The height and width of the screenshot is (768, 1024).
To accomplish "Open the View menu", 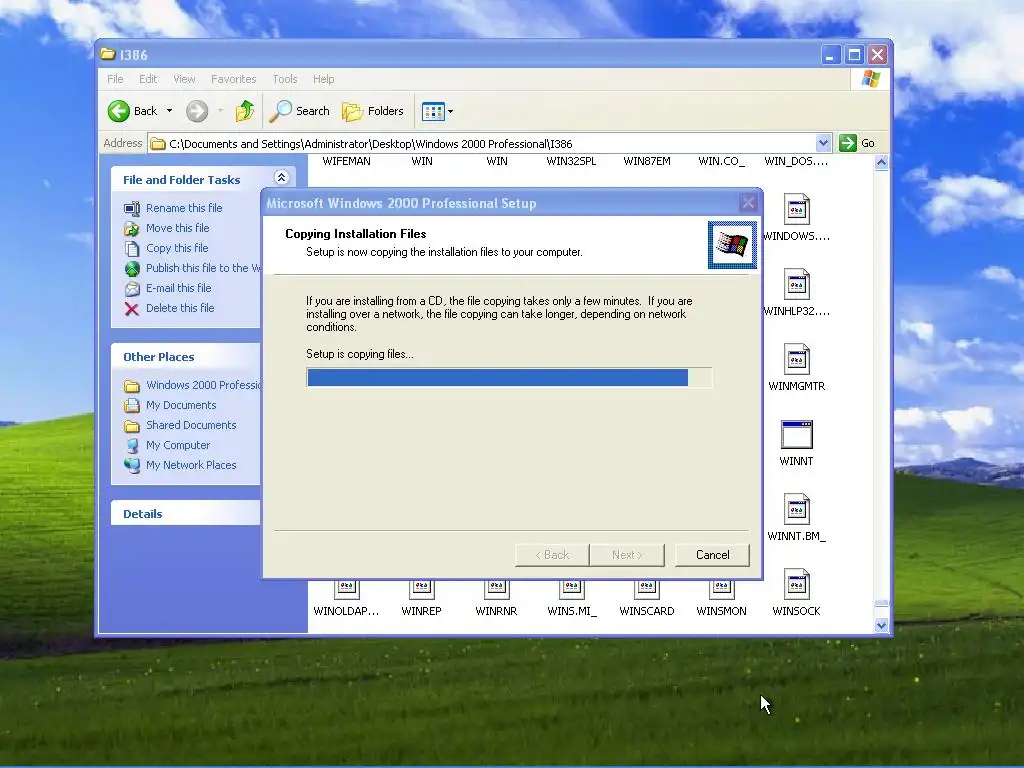I will (x=184, y=79).
